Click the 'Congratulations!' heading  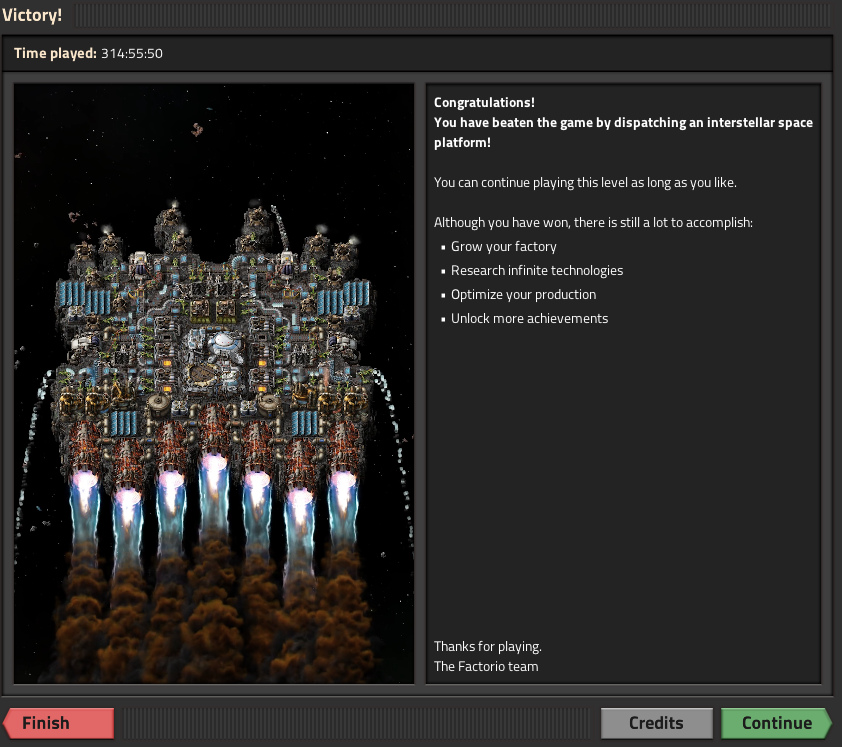[x=484, y=103]
